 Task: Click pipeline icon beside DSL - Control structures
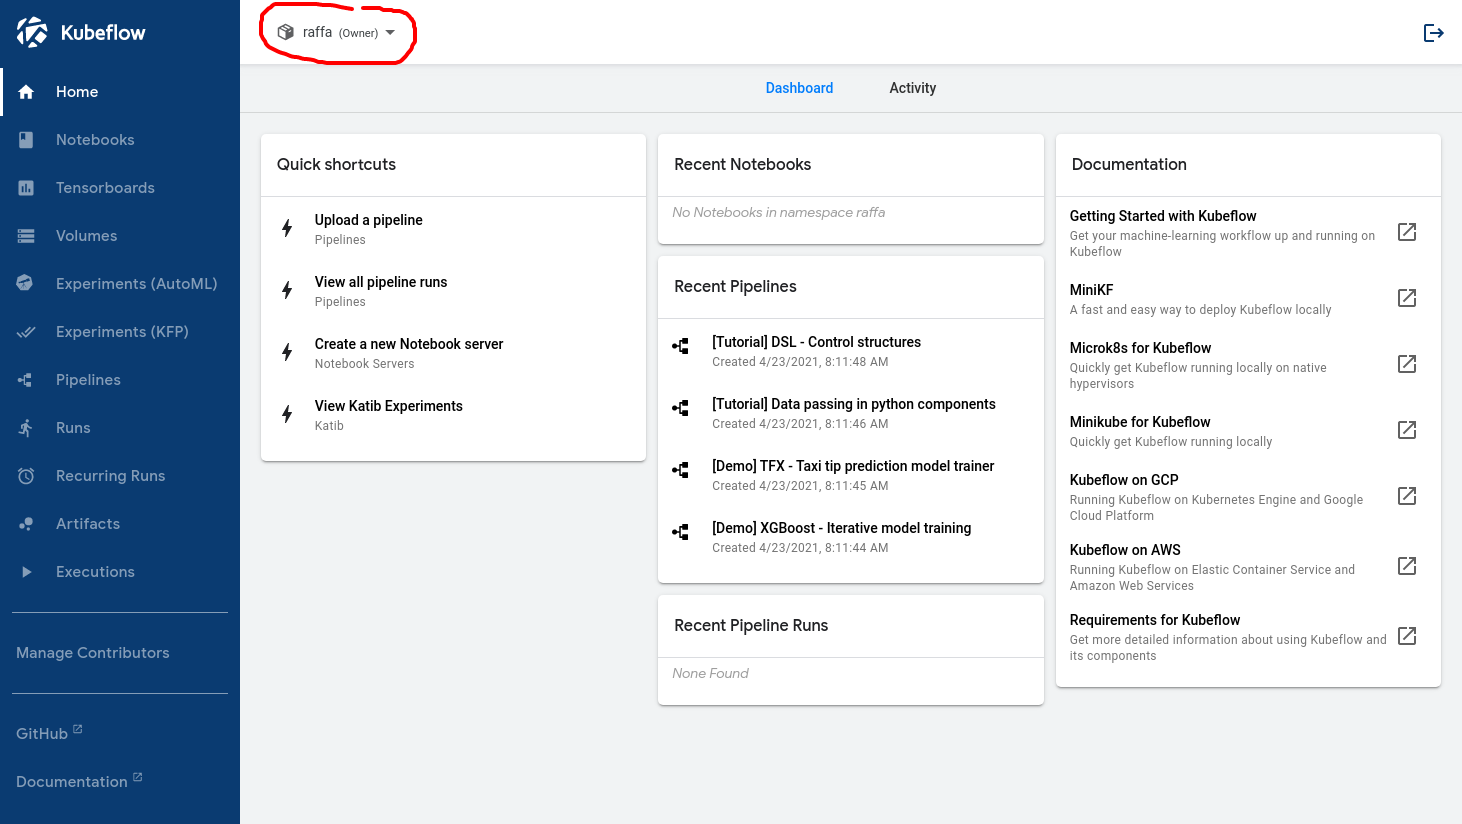[680, 346]
